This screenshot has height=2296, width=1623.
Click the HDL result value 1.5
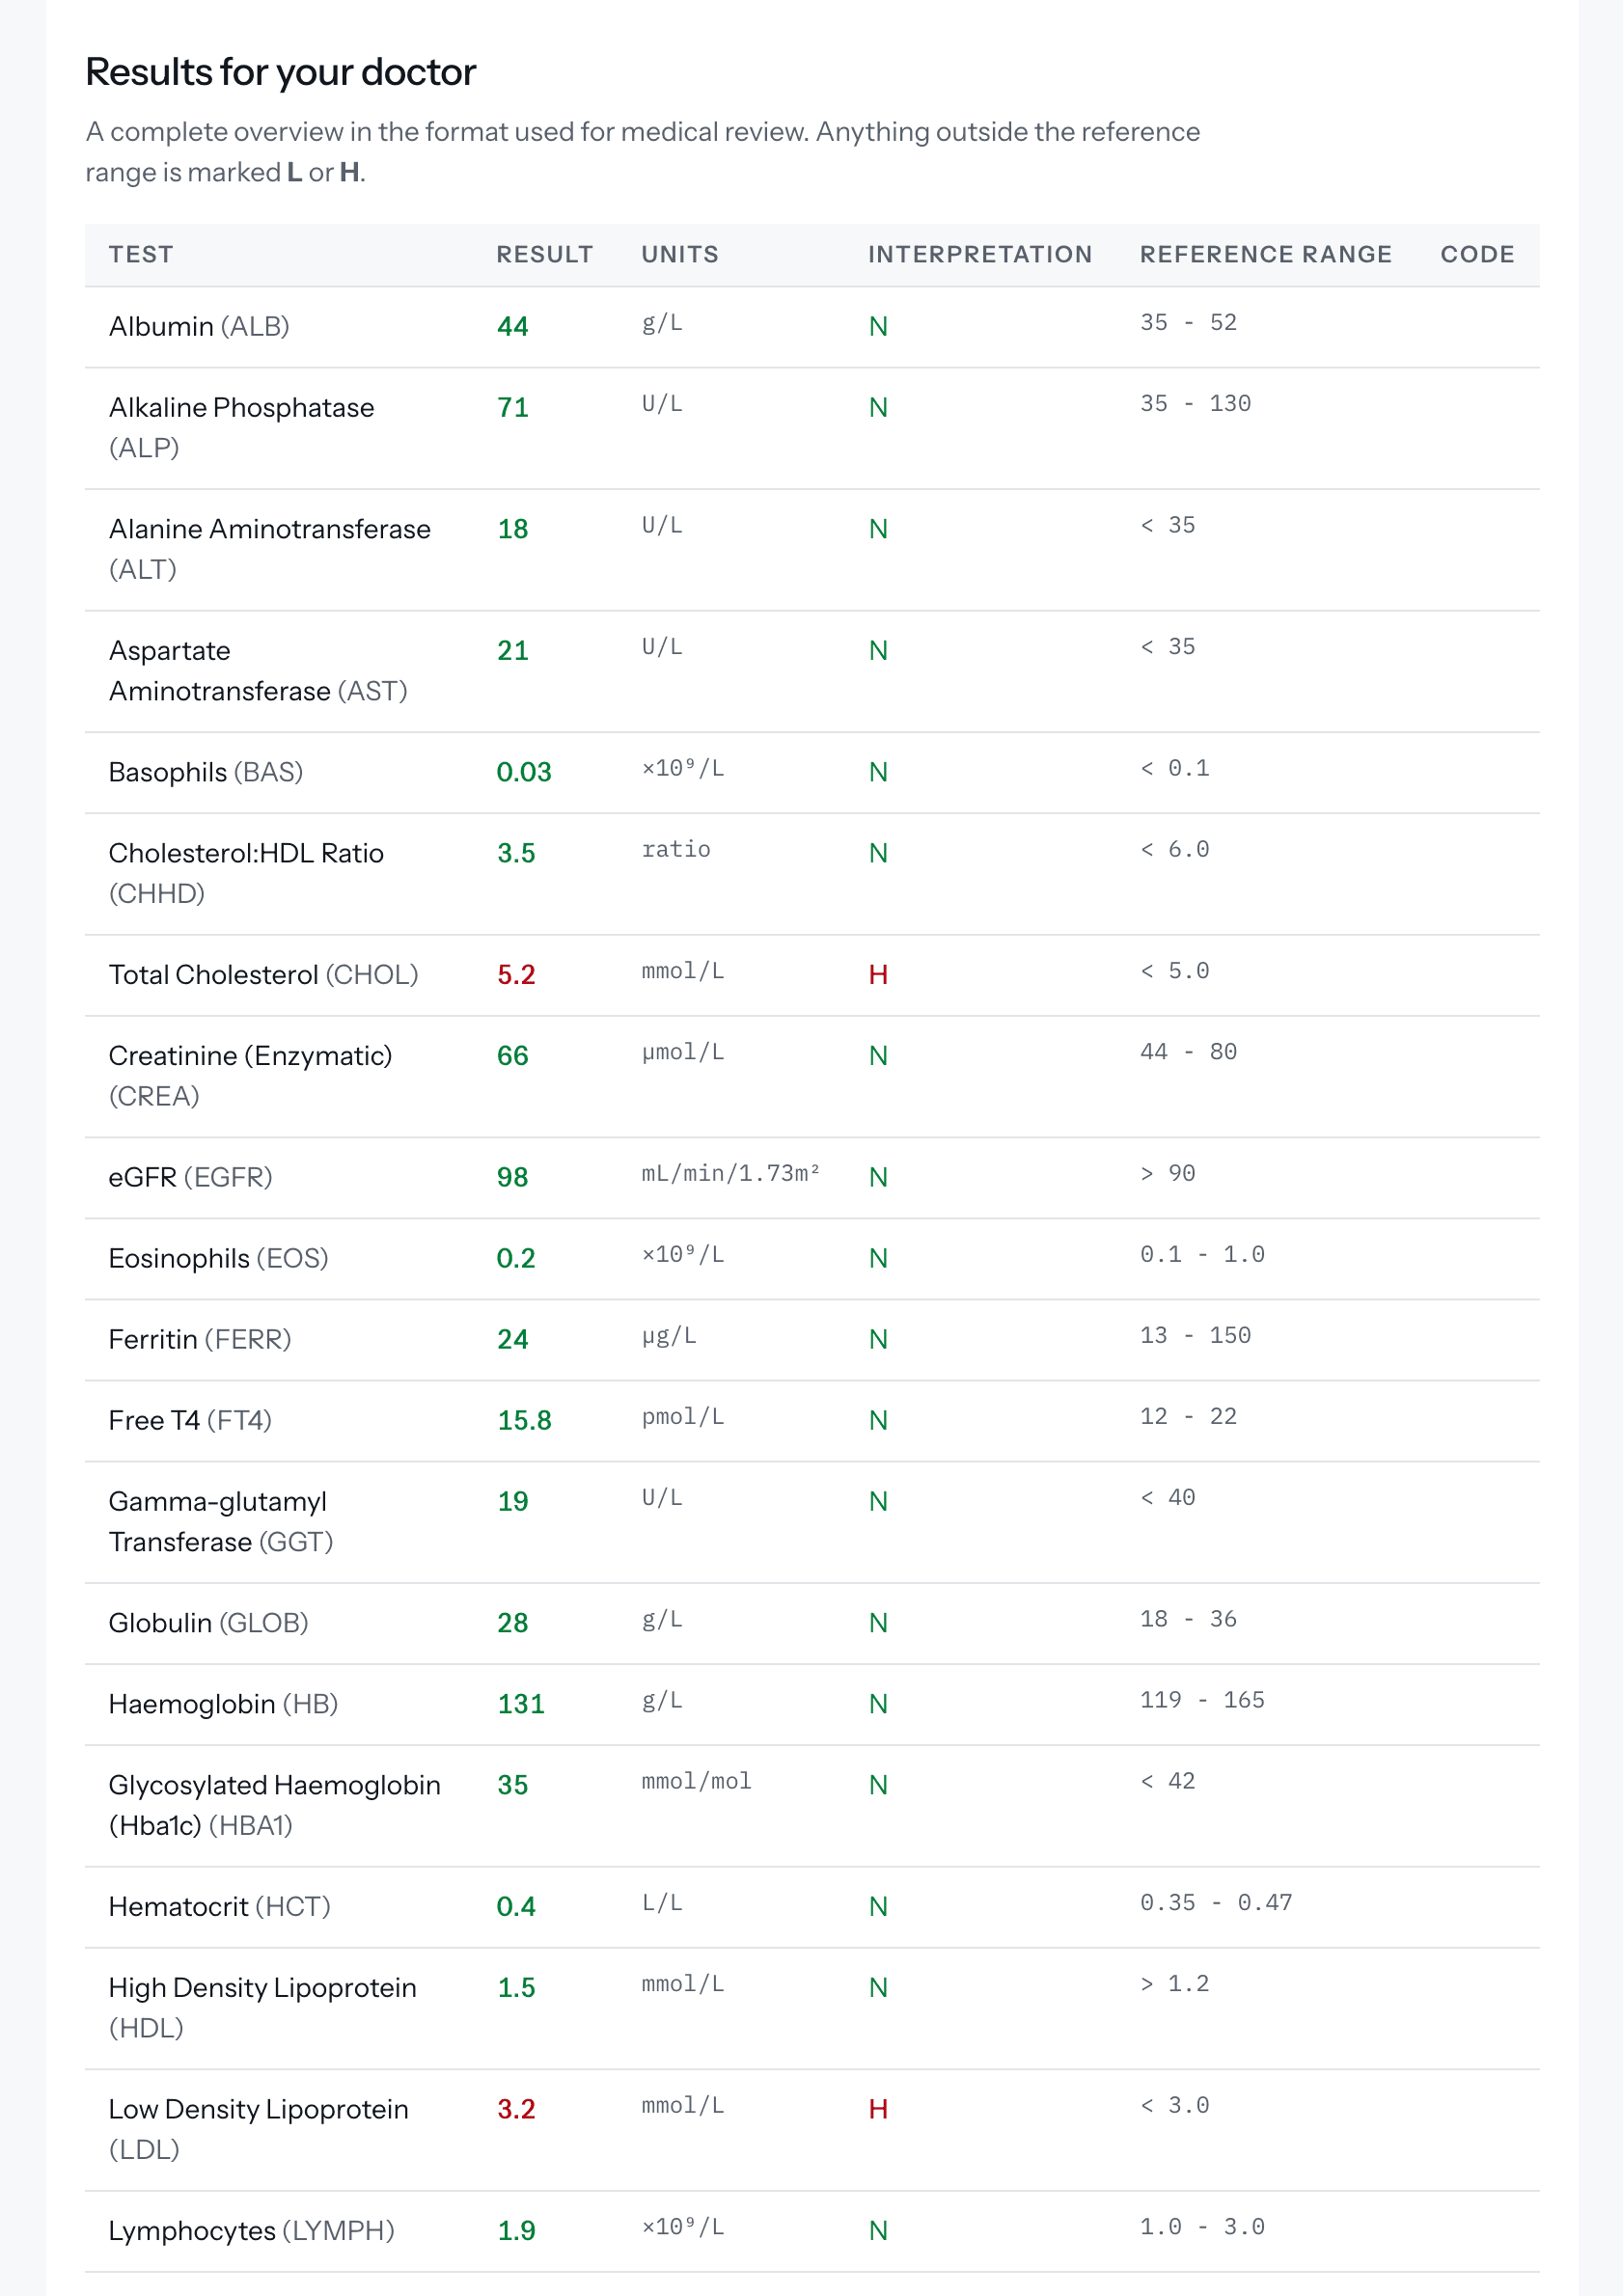516,1987
